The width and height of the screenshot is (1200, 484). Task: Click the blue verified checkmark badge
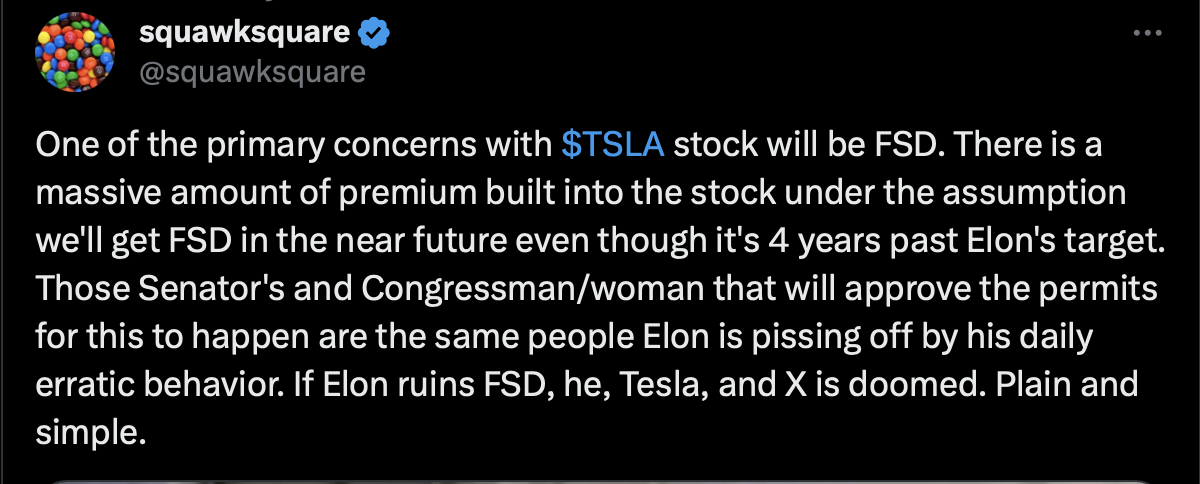point(374,33)
